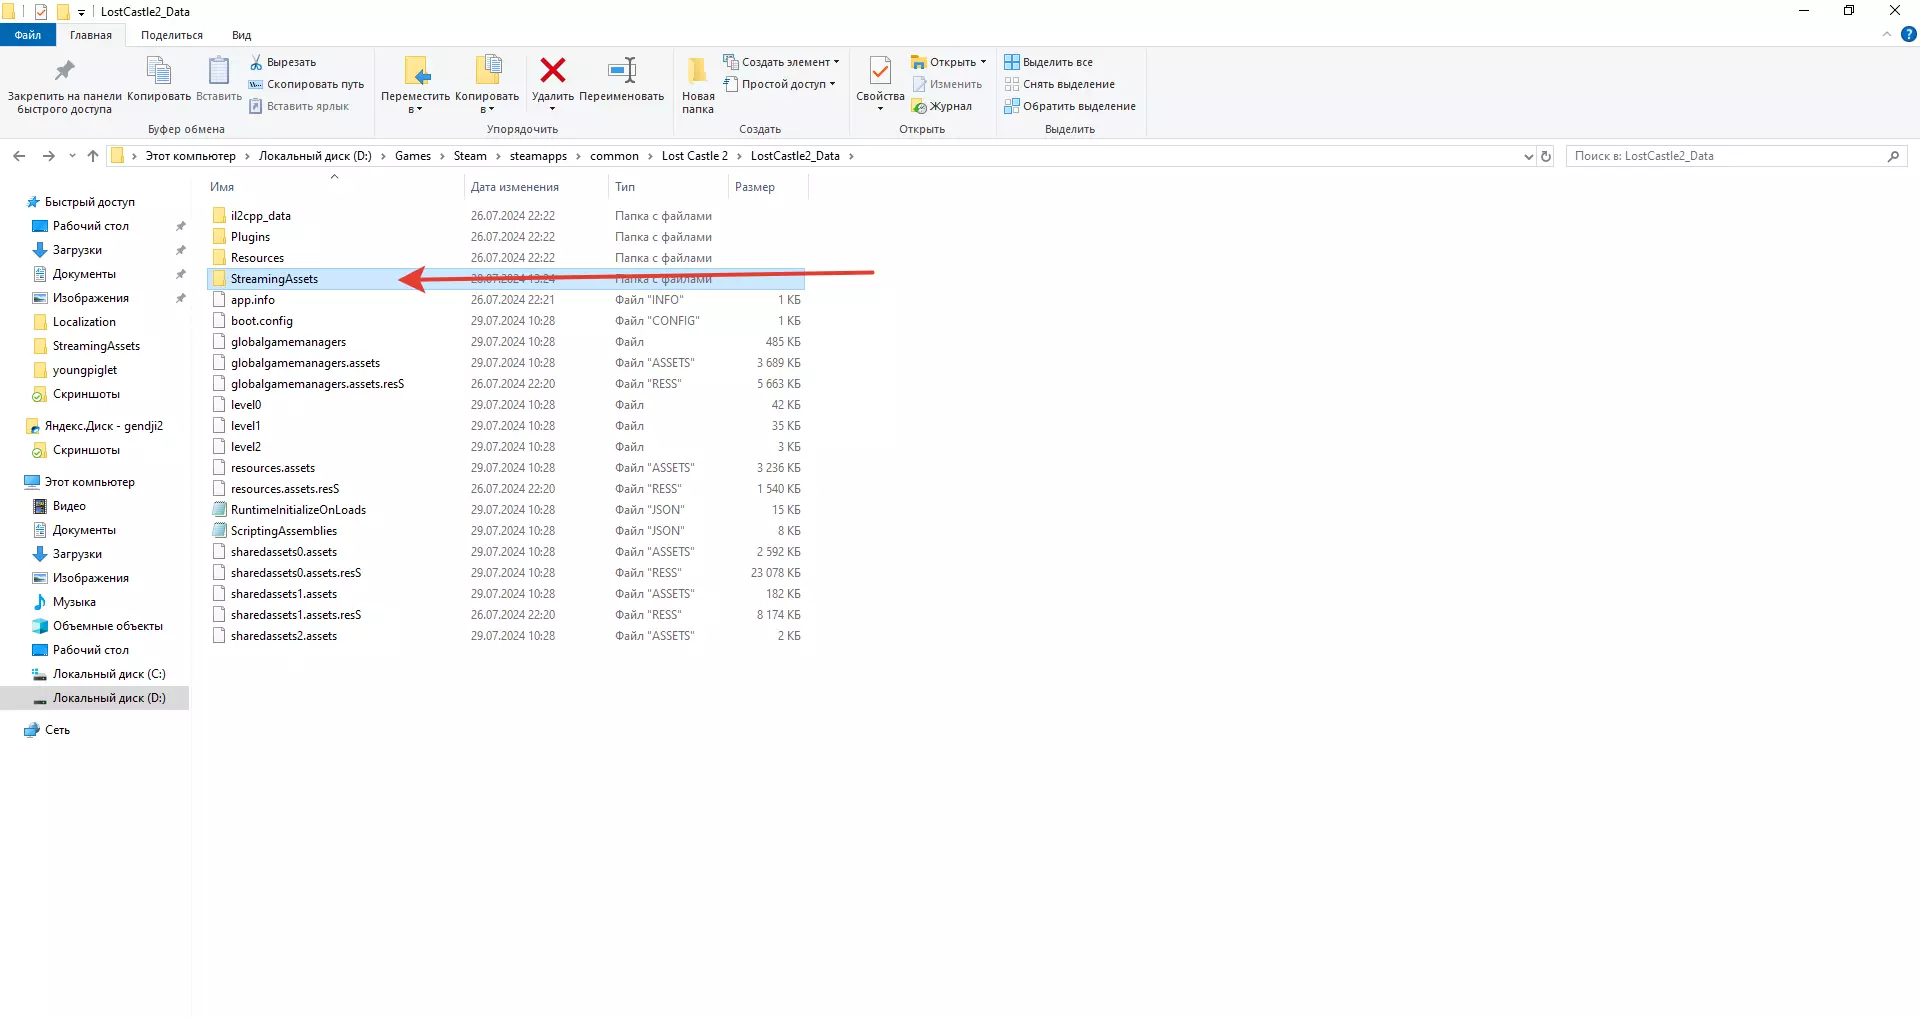The height and width of the screenshot is (1017, 1920).
Task: Select the Plugins folder
Action: [x=250, y=237]
